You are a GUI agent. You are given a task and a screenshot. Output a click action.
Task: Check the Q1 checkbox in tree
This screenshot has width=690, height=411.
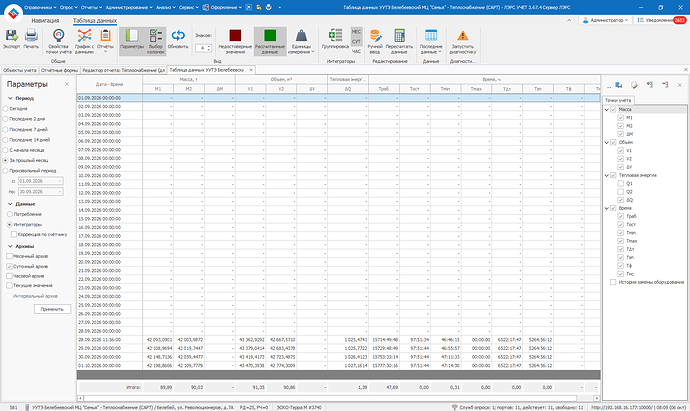(x=620, y=183)
